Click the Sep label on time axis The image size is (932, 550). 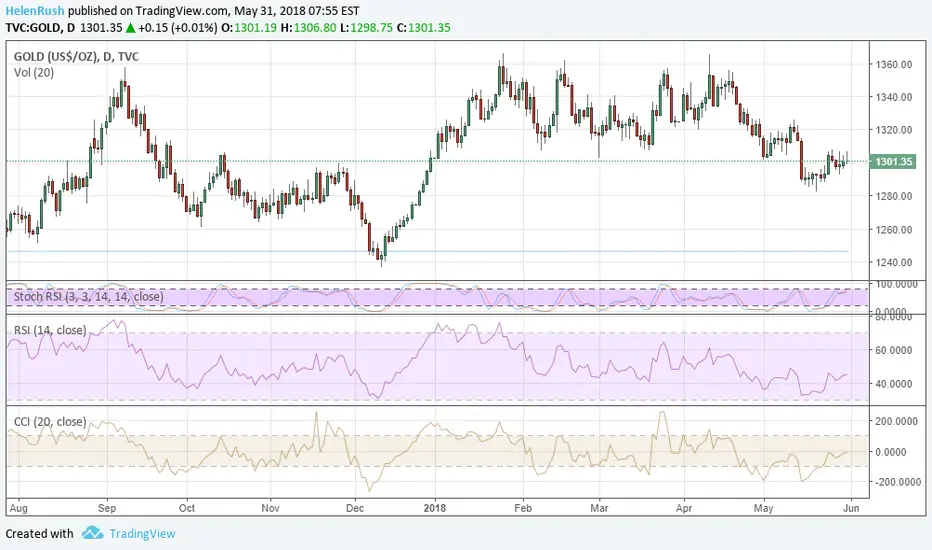click(x=107, y=508)
